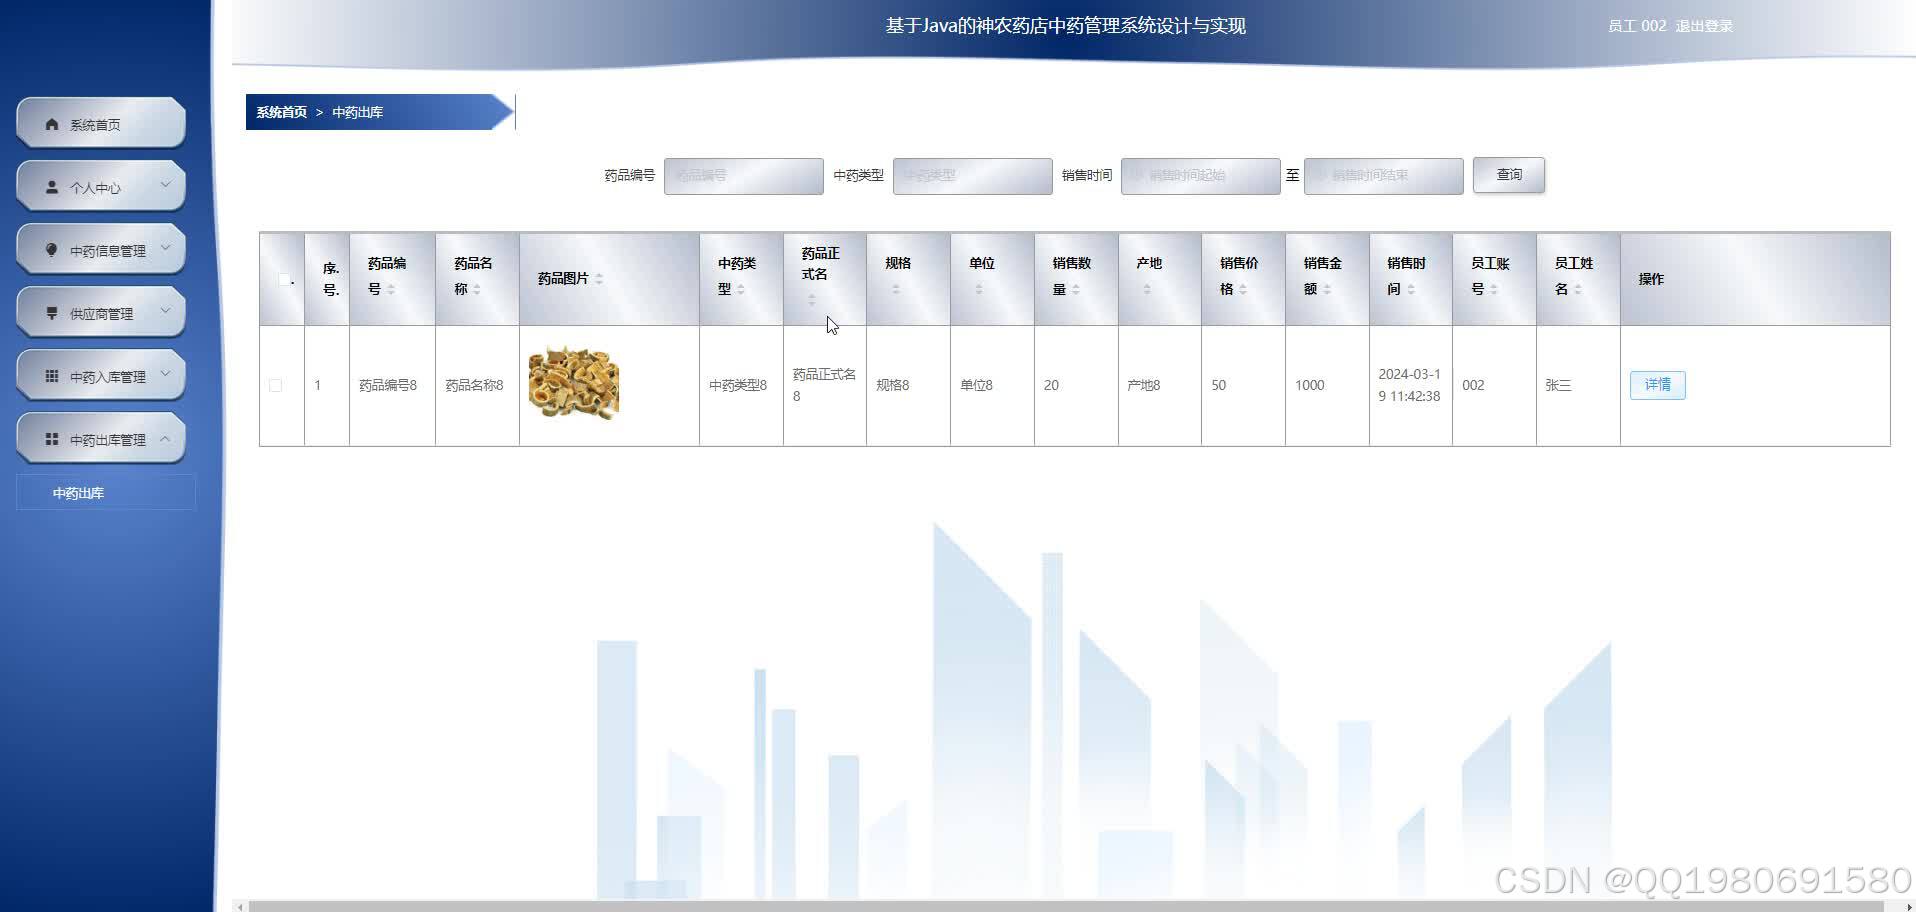The image size is (1916, 912).
Task: Click the 供应商管理 sidebar icon
Action: coord(52,313)
